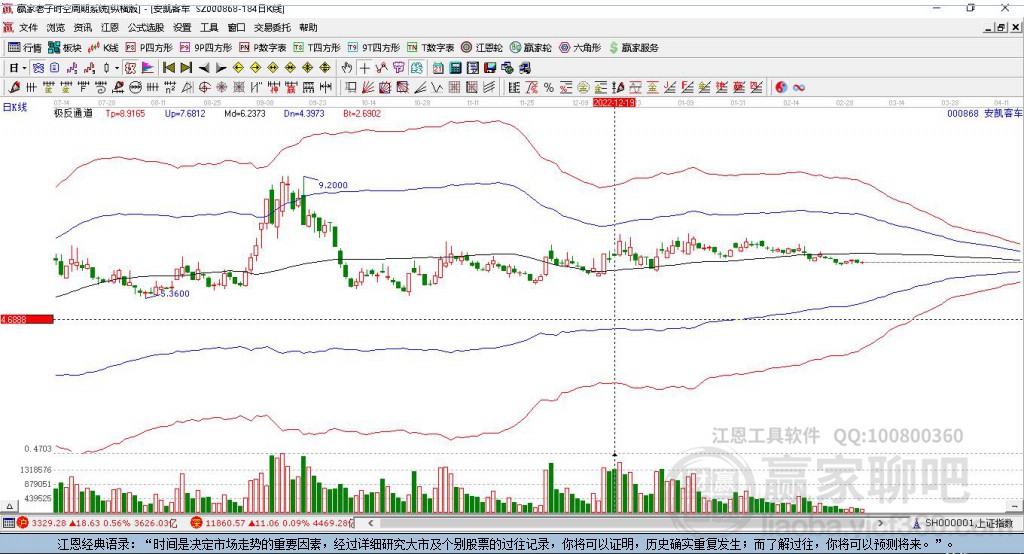Click the yin-yang circle icon

(x=781, y=87)
